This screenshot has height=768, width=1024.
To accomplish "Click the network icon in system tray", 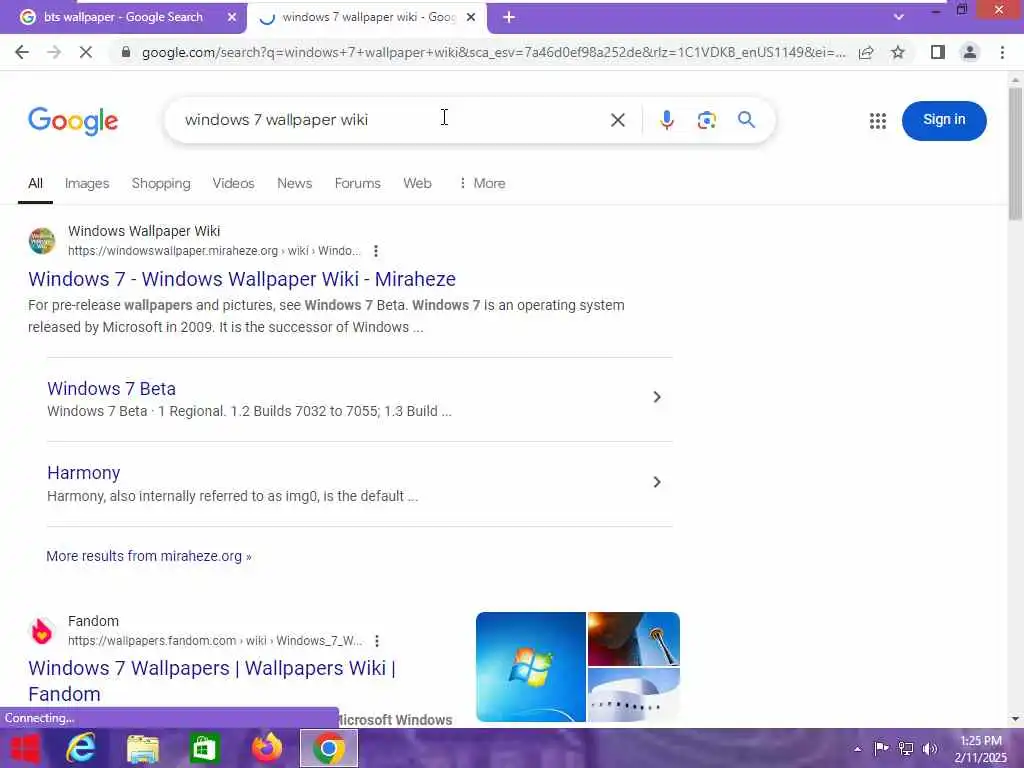I will (x=906, y=749).
